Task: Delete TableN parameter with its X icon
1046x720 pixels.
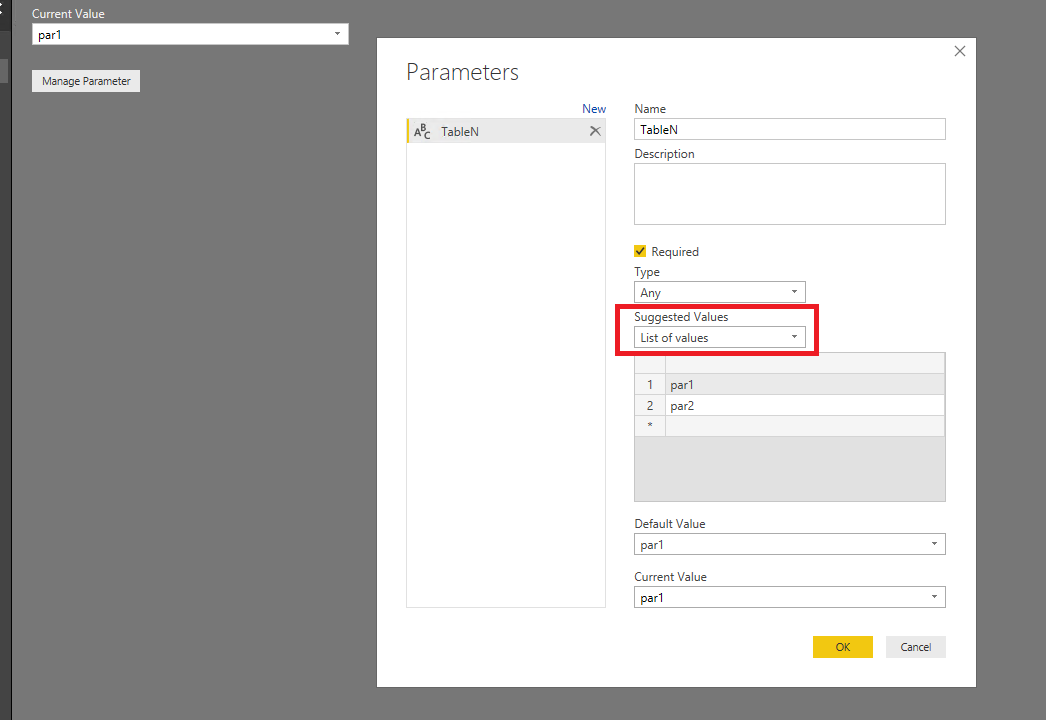Action: pyautogui.click(x=595, y=131)
